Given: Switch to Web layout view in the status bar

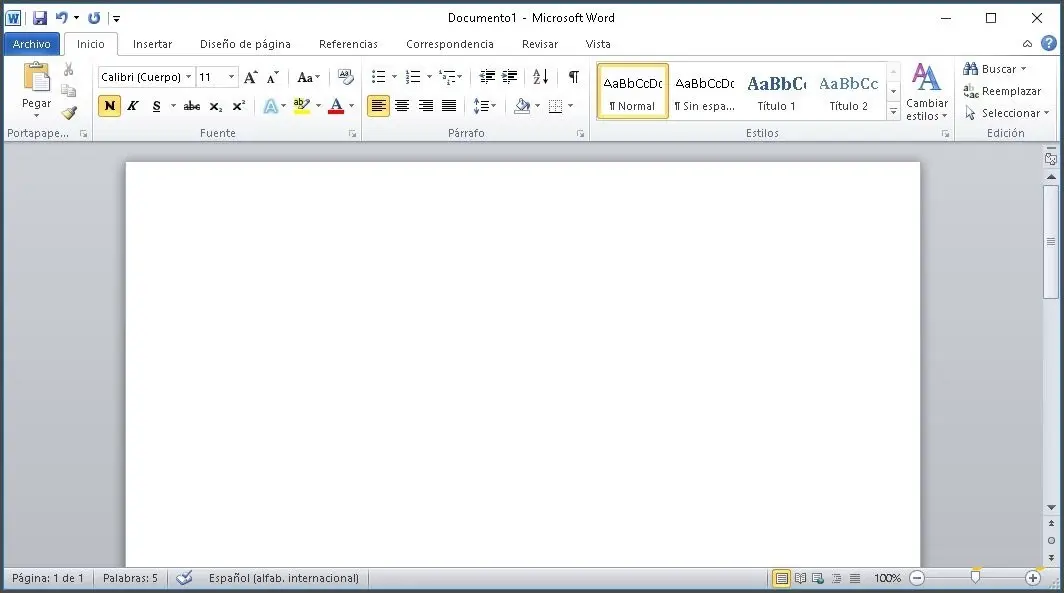Looking at the screenshot, I should (x=818, y=577).
